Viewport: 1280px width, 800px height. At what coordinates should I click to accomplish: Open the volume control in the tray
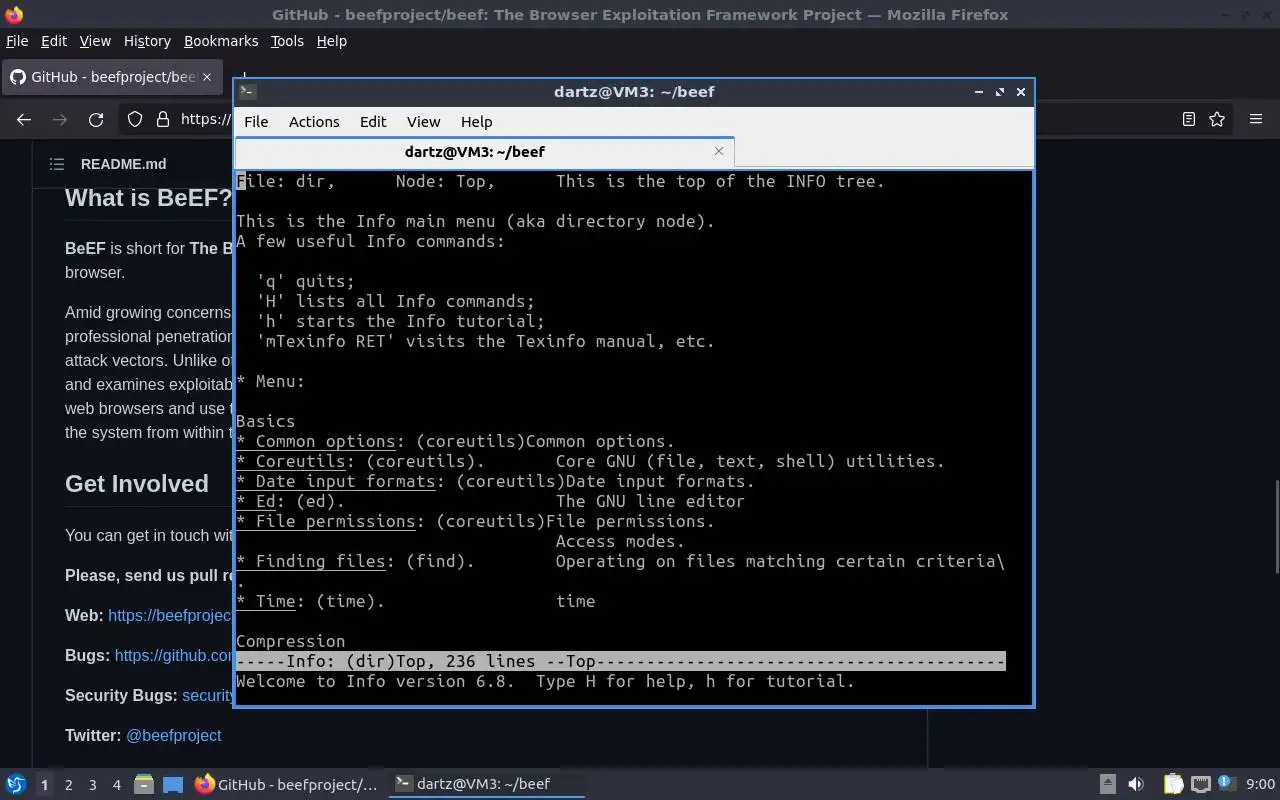click(1136, 784)
